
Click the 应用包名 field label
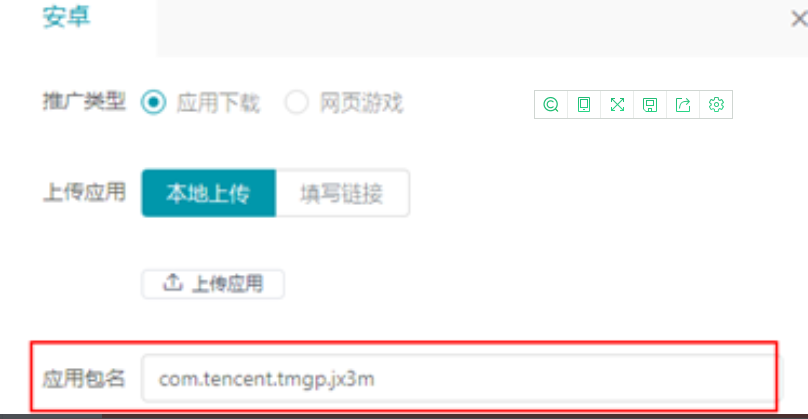point(83,378)
